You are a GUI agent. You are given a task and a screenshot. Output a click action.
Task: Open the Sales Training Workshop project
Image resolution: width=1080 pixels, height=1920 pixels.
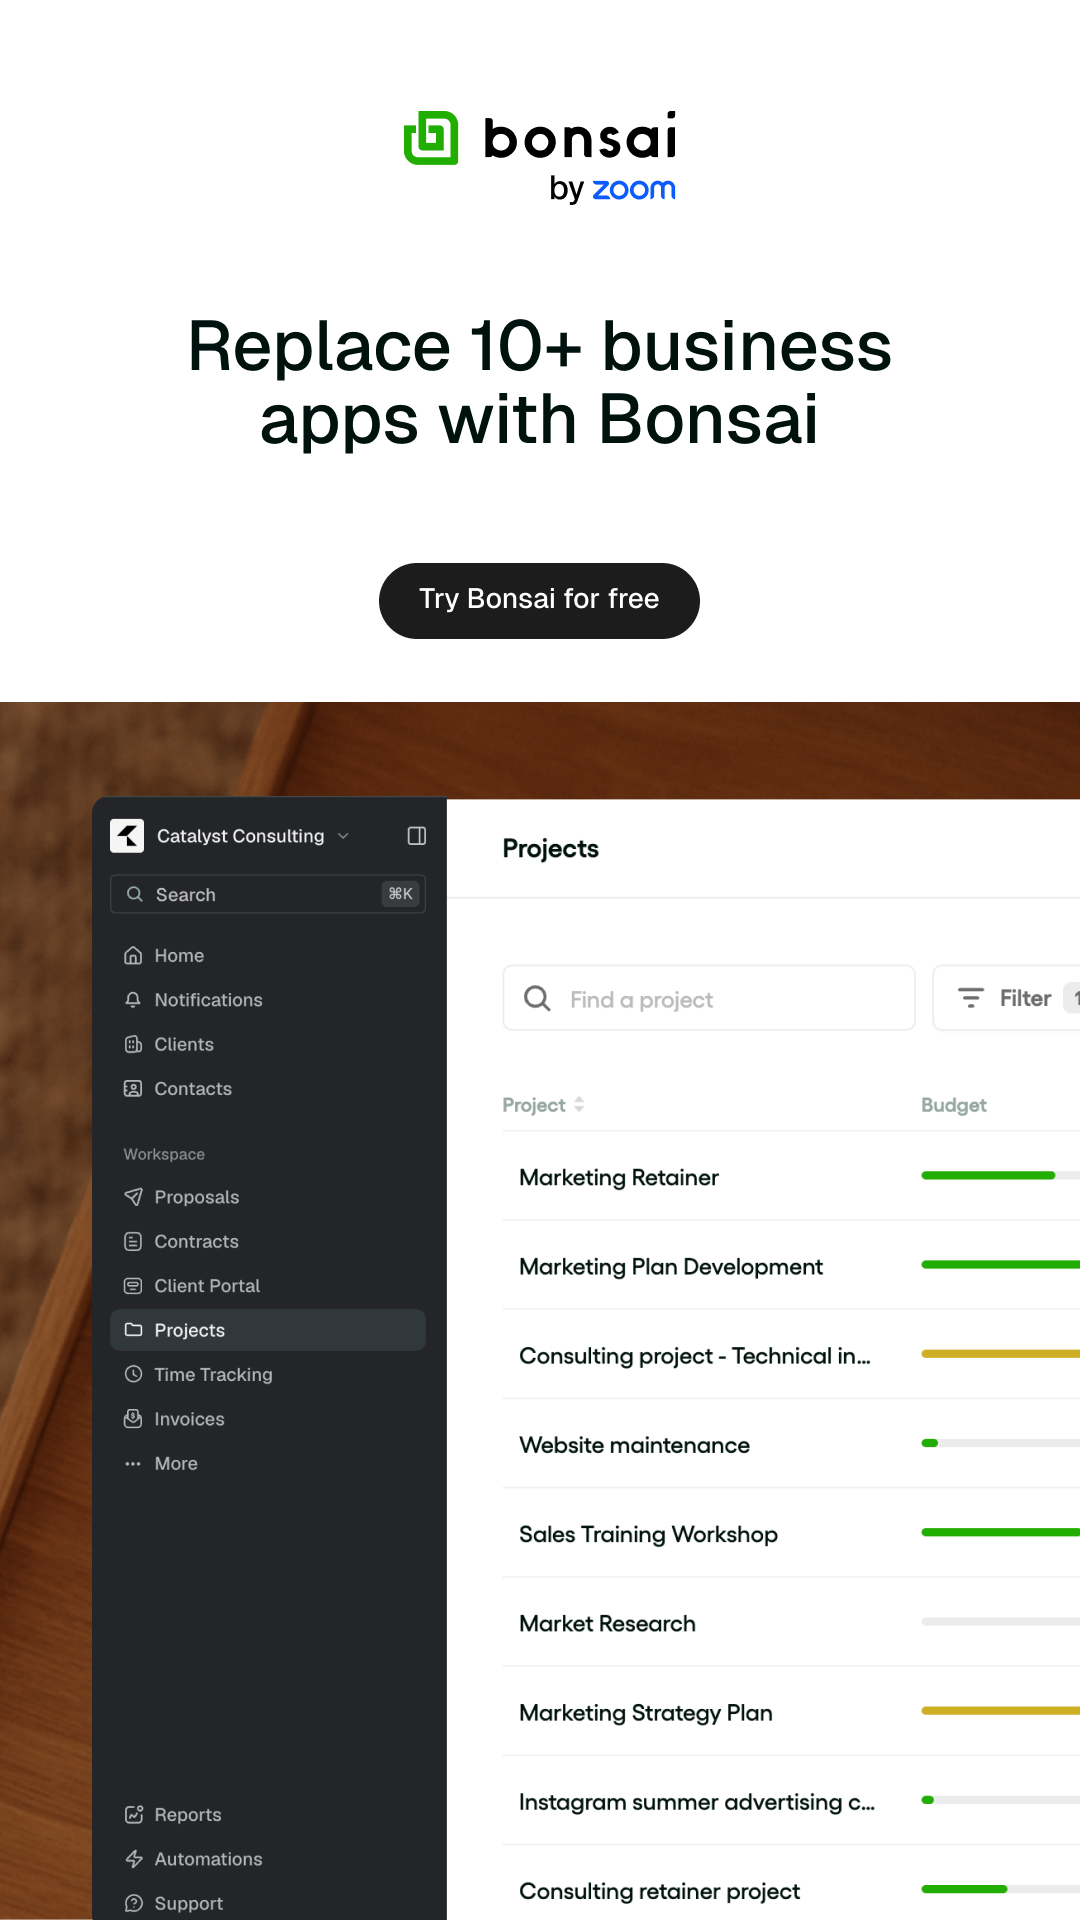[x=648, y=1534]
